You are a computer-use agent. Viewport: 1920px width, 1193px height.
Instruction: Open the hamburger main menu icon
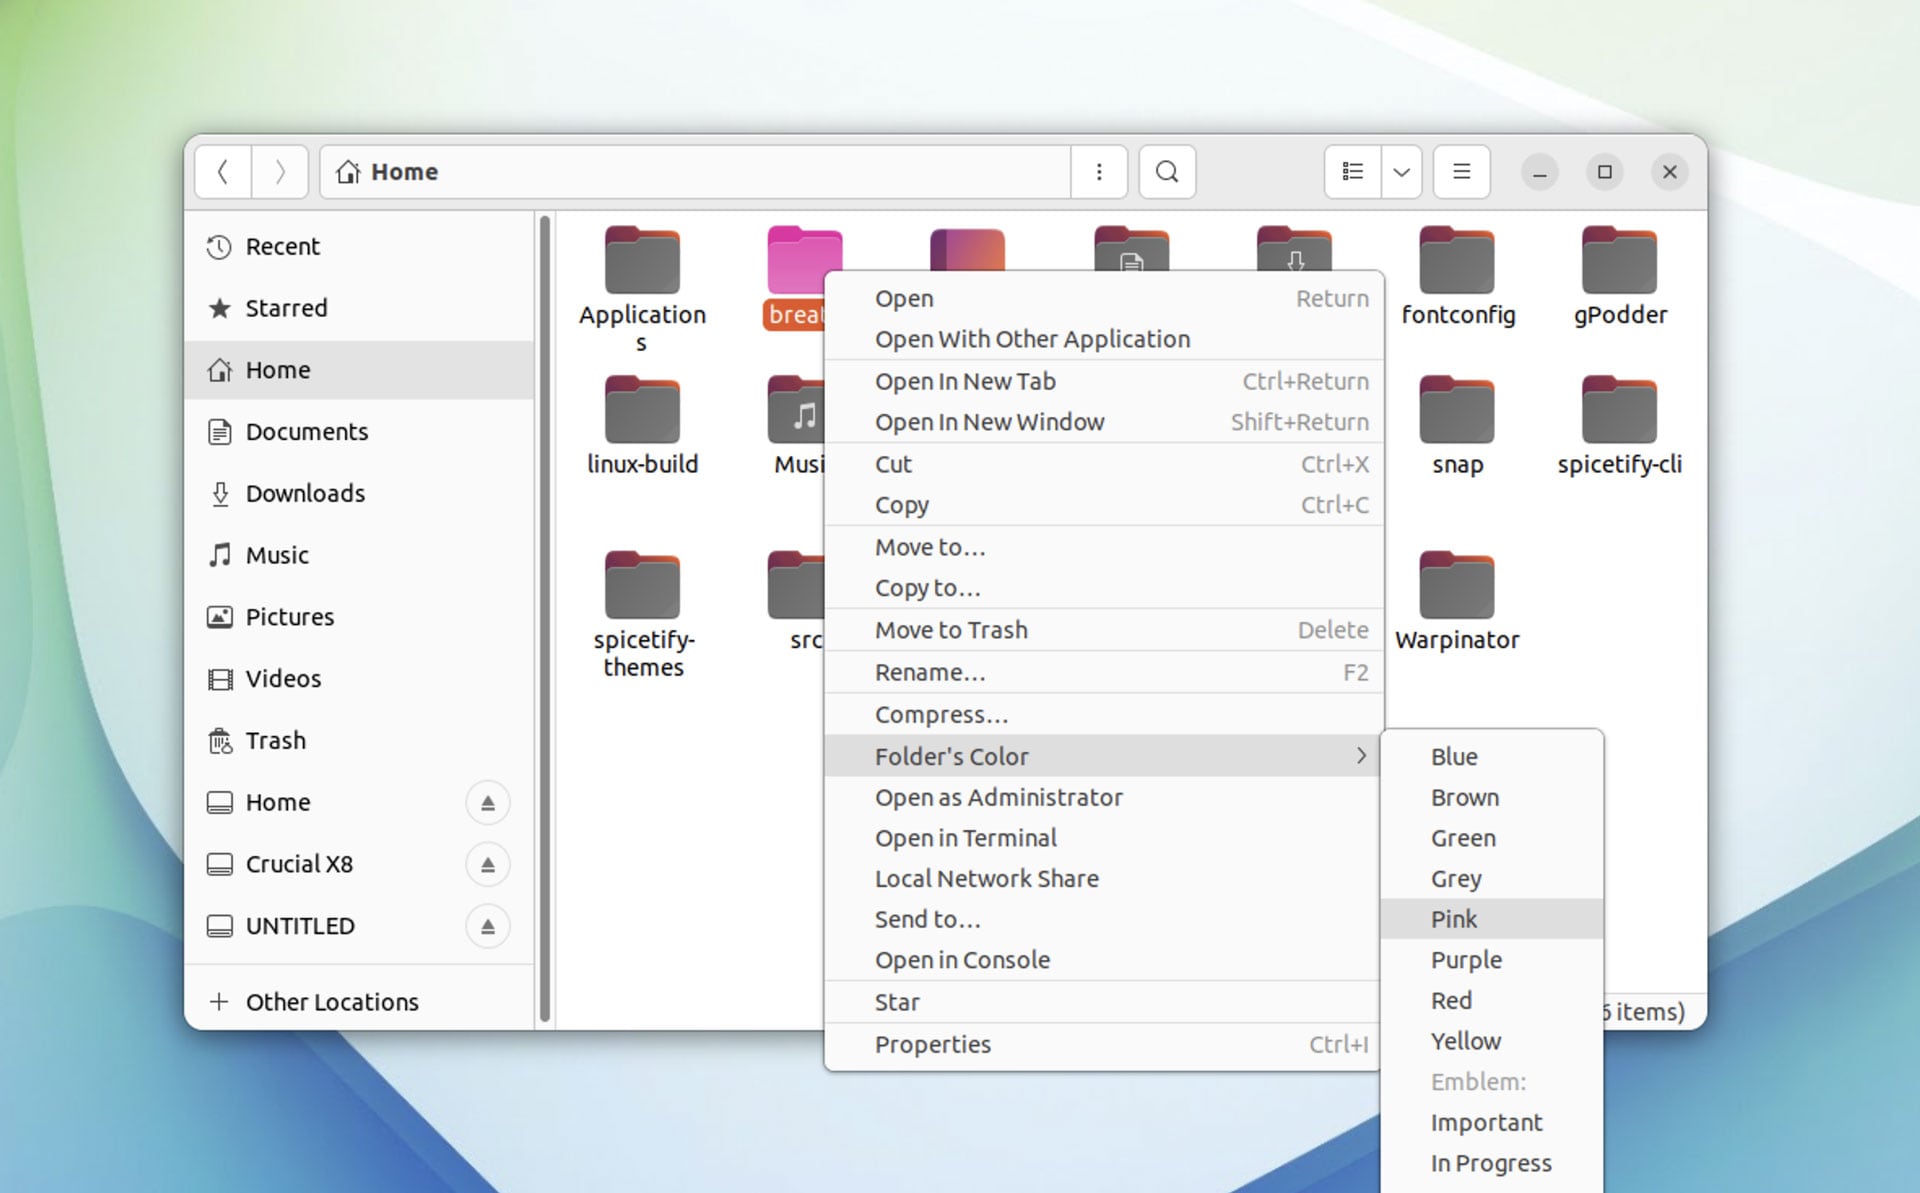click(1461, 172)
